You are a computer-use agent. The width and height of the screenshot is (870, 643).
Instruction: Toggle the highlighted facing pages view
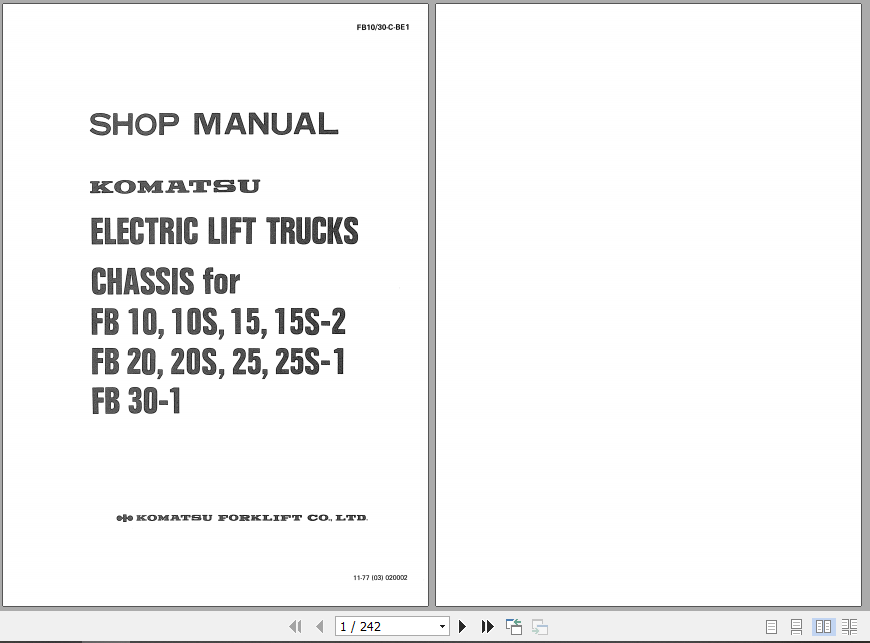point(823,625)
